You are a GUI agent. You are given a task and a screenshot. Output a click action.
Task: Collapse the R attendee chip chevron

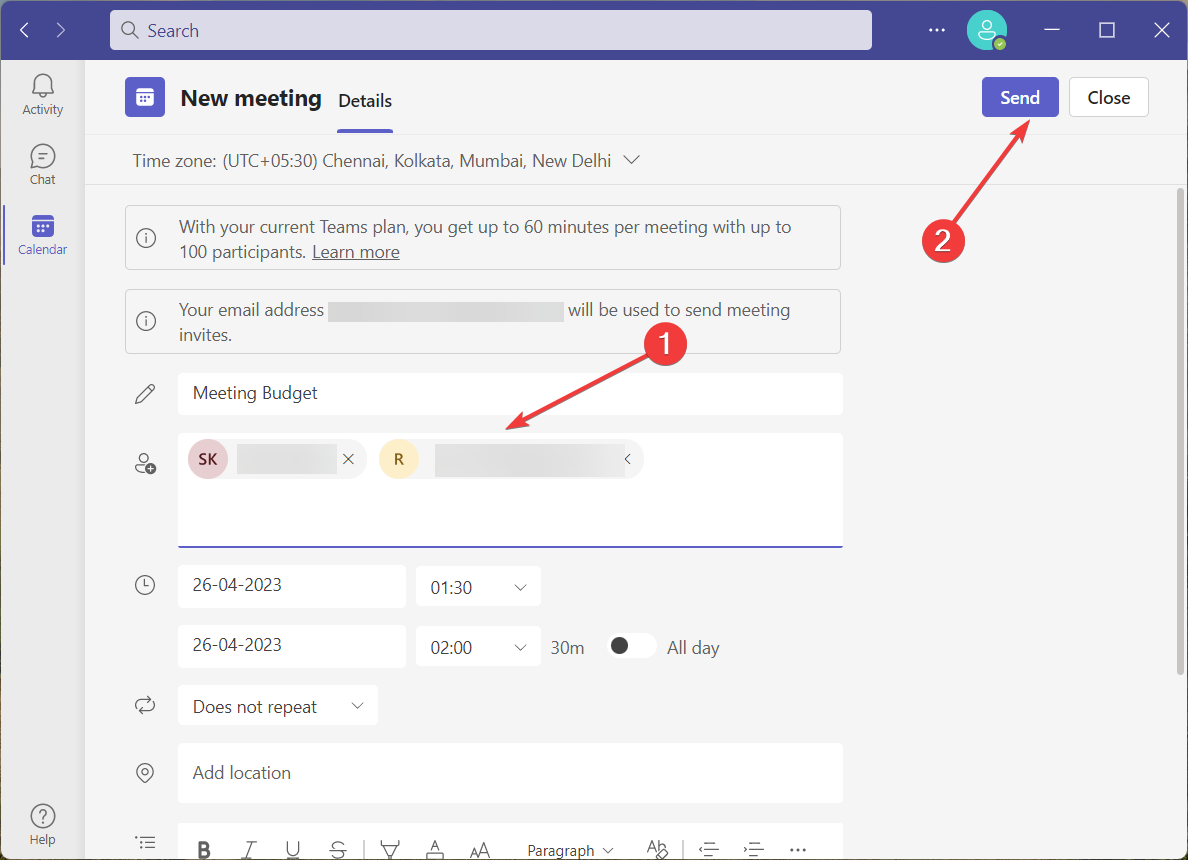click(627, 459)
